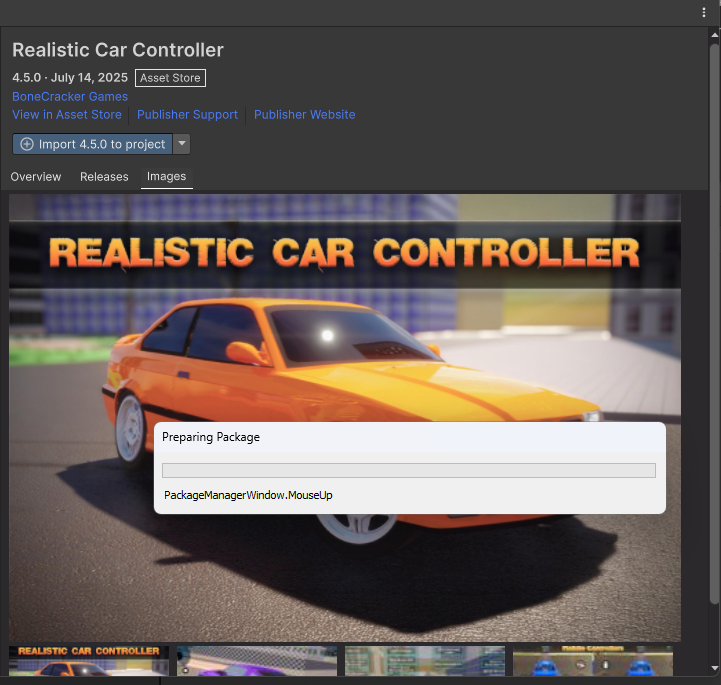The image size is (721, 685).
Task: Select the second thumbnail with purple car
Action: (257, 661)
